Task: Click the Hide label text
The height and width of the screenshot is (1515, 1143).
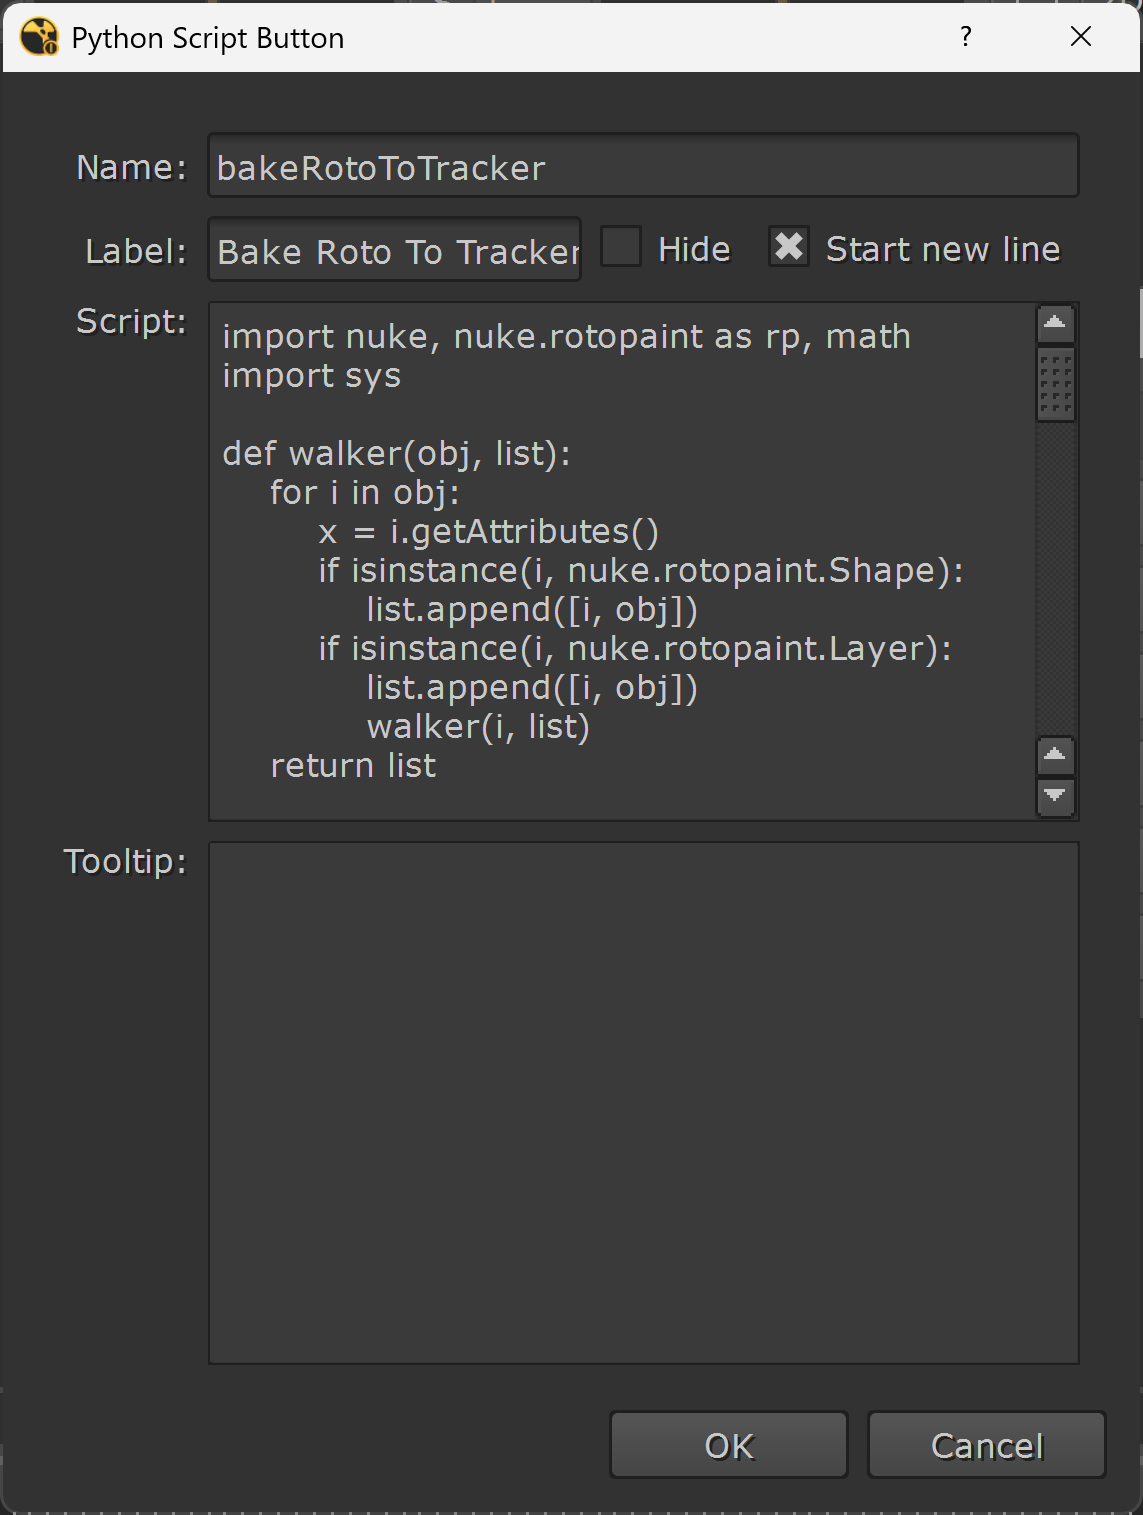Action: (692, 248)
